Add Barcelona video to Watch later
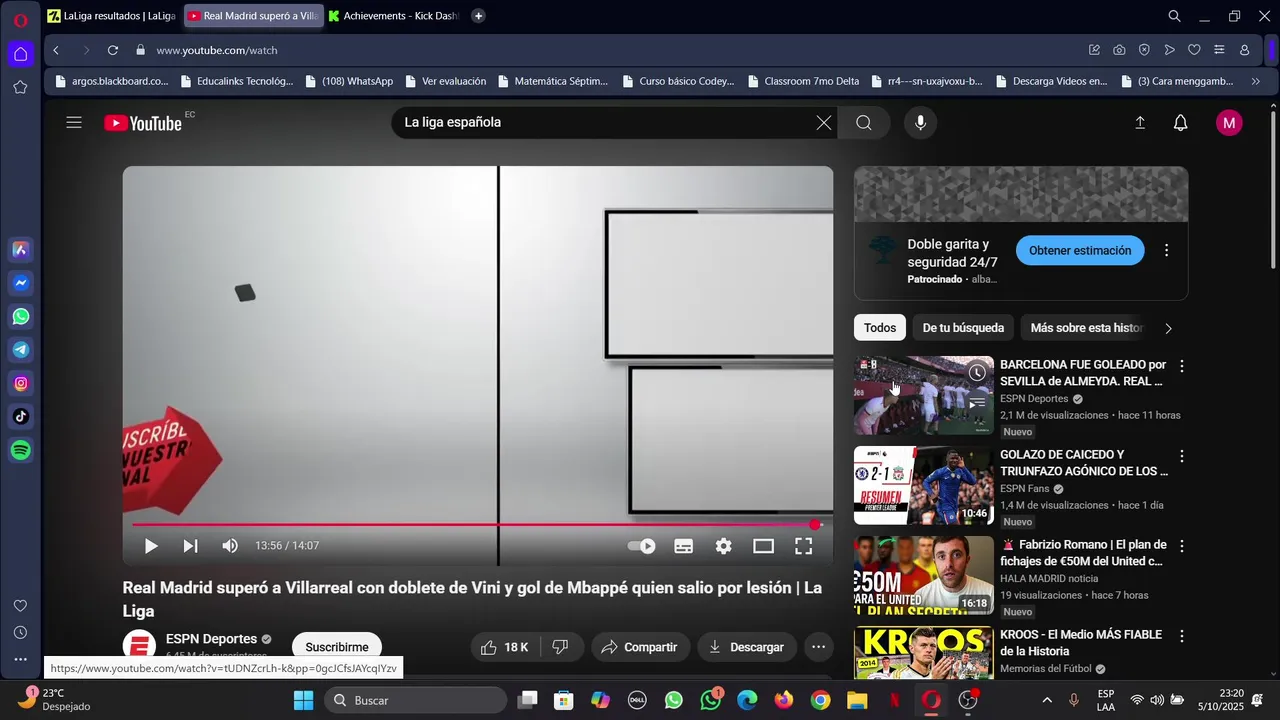This screenshot has width=1280, height=720. point(977,373)
